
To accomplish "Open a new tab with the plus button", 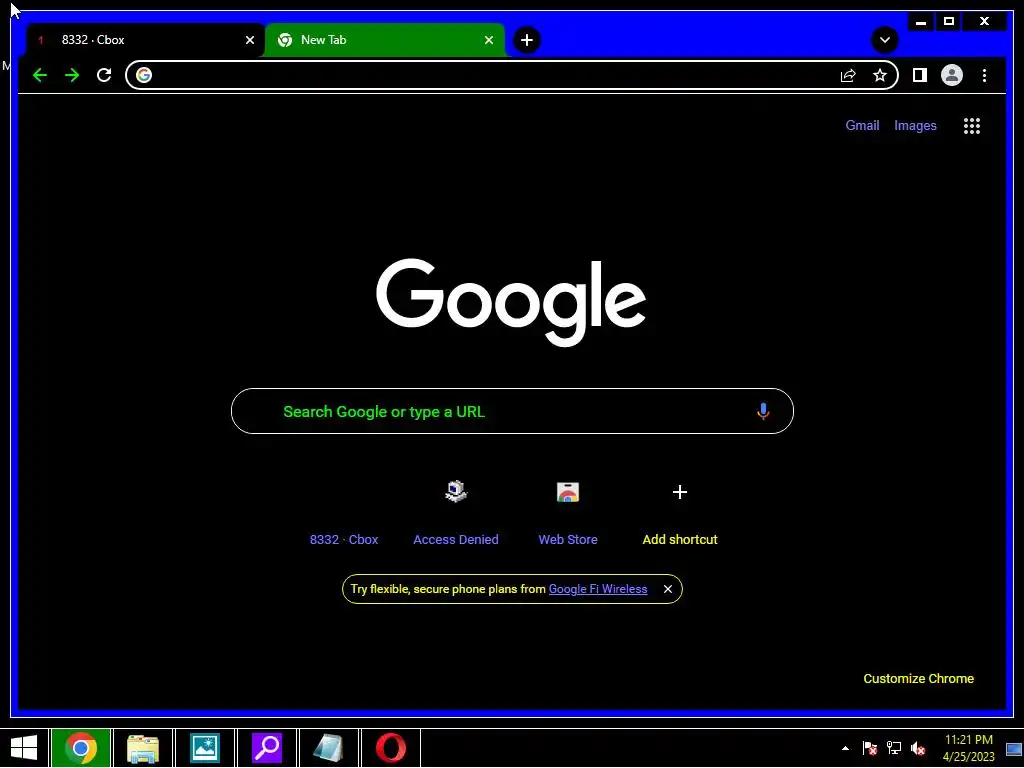I will point(527,40).
